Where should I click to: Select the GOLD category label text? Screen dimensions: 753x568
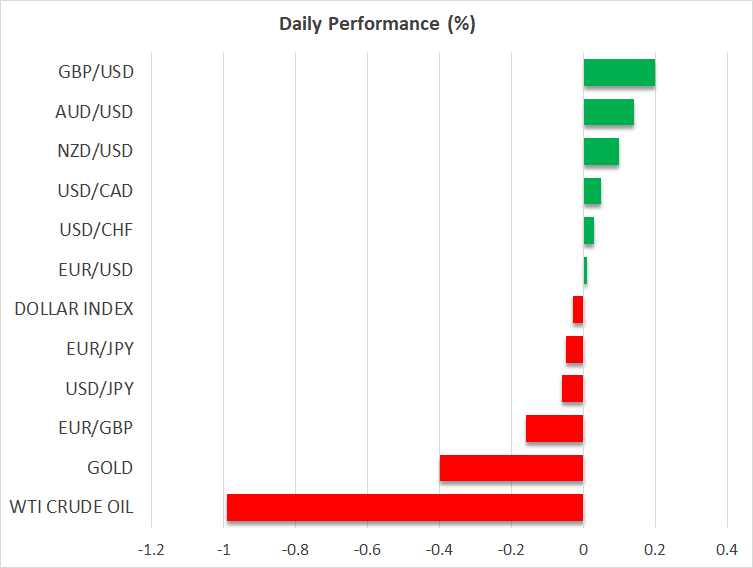tap(110, 468)
